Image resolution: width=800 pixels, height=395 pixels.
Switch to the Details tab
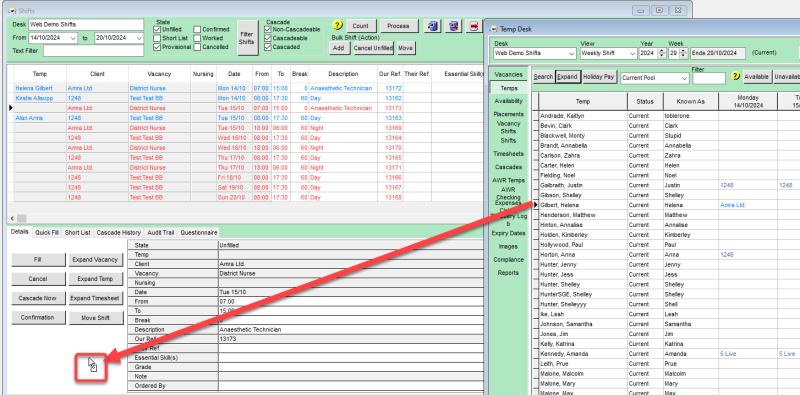[x=19, y=232]
